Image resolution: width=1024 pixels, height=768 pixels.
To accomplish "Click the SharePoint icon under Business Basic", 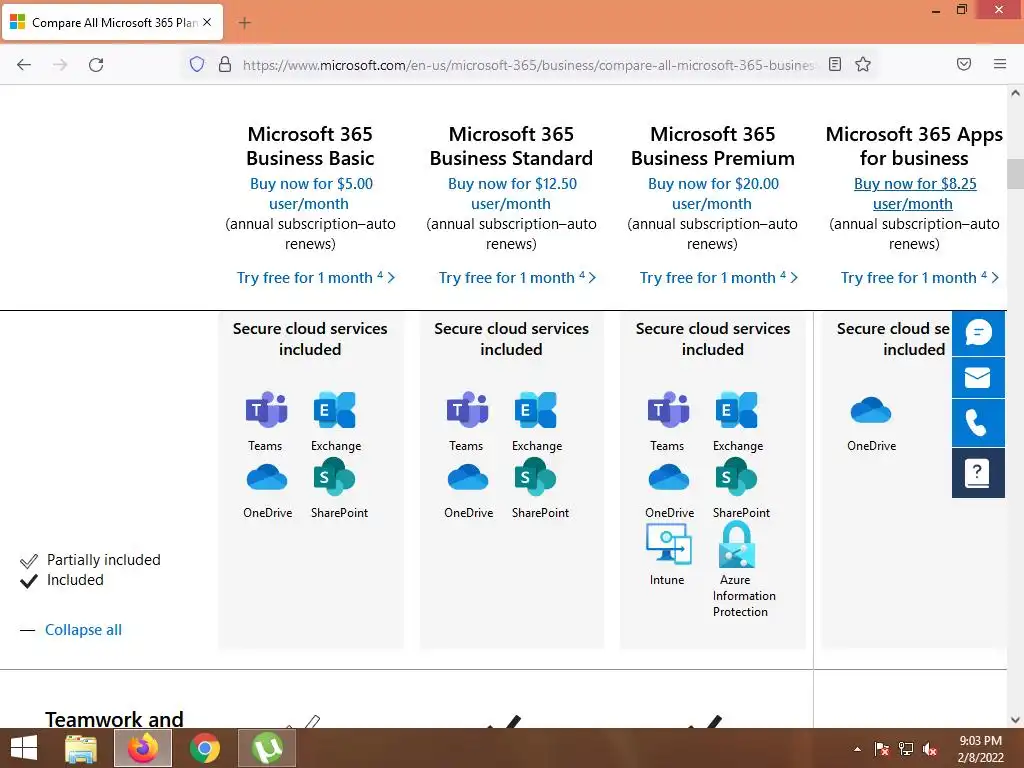I will [x=334, y=477].
